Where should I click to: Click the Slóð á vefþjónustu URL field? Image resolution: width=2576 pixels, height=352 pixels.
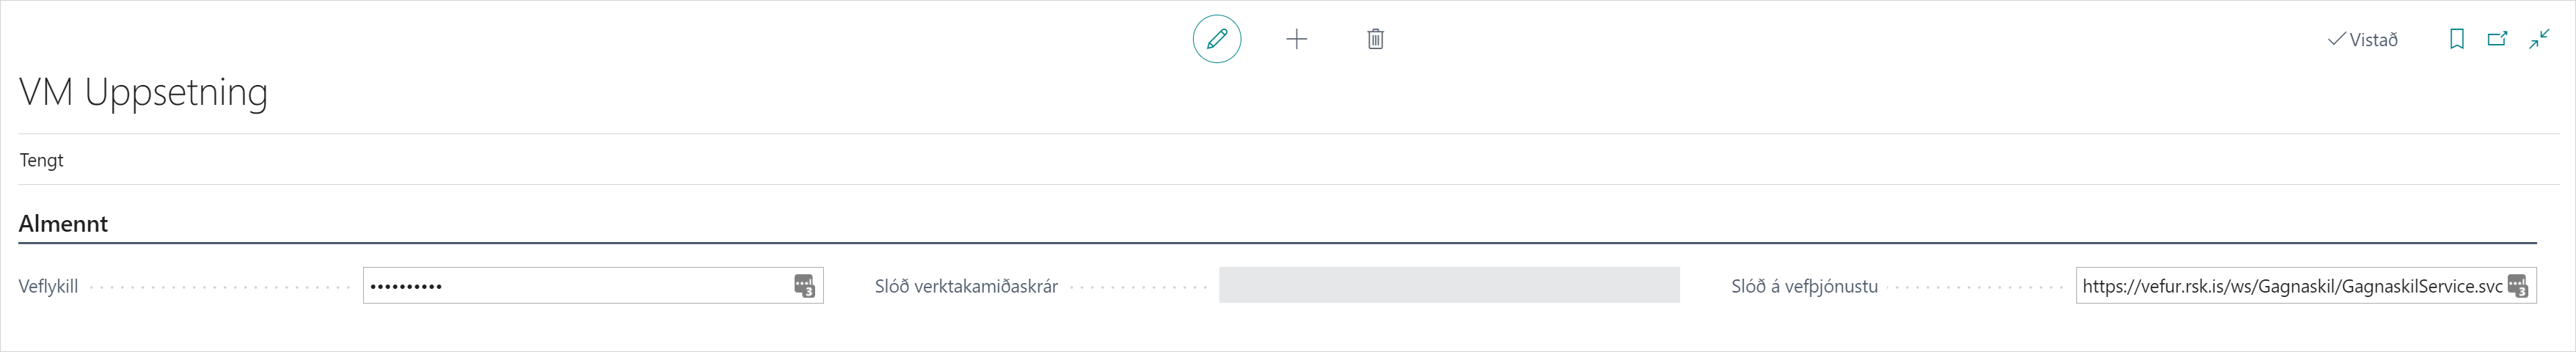pos(2306,286)
